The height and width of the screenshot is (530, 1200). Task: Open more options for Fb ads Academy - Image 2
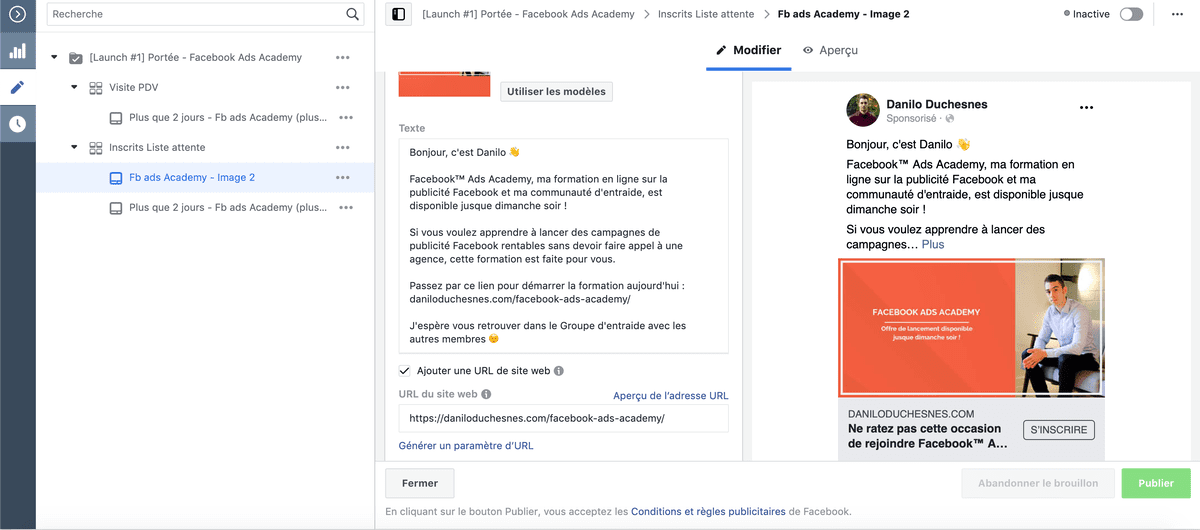tap(343, 178)
